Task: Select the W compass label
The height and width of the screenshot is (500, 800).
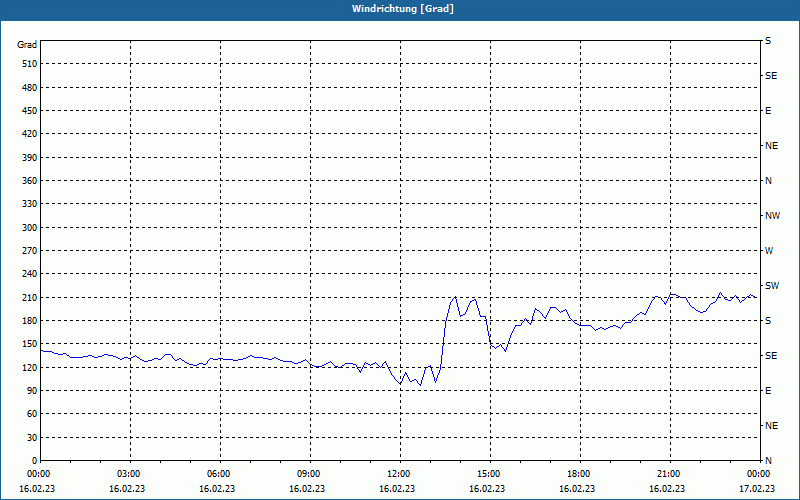Action: tap(769, 251)
